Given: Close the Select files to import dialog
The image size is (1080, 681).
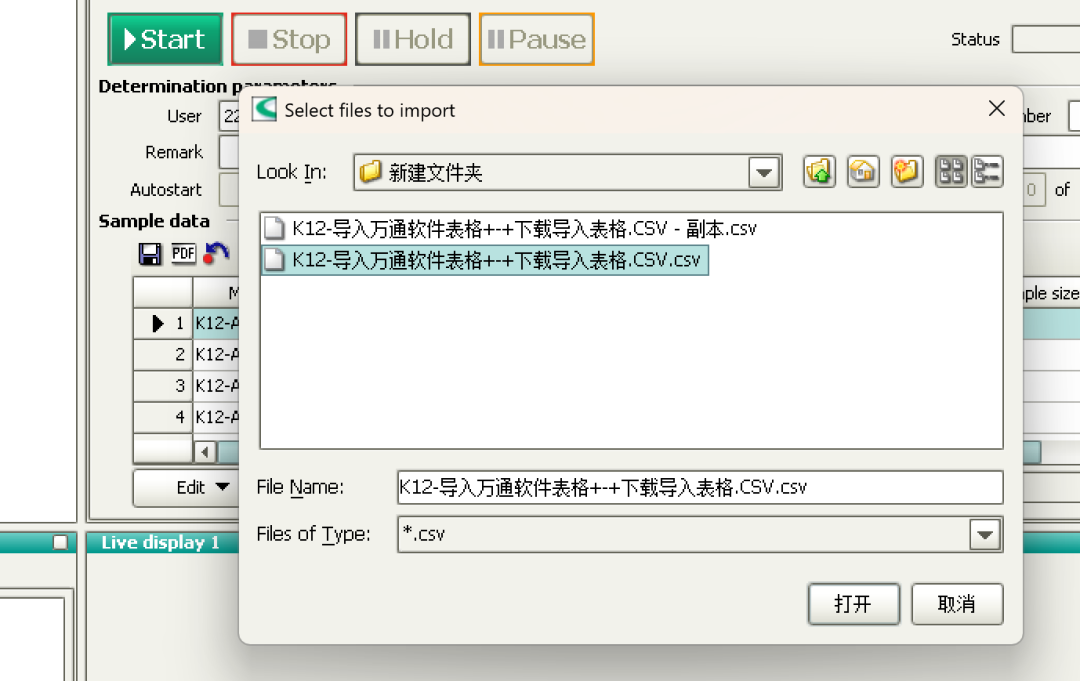Looking at the screenshot, I should coord(996,108).
